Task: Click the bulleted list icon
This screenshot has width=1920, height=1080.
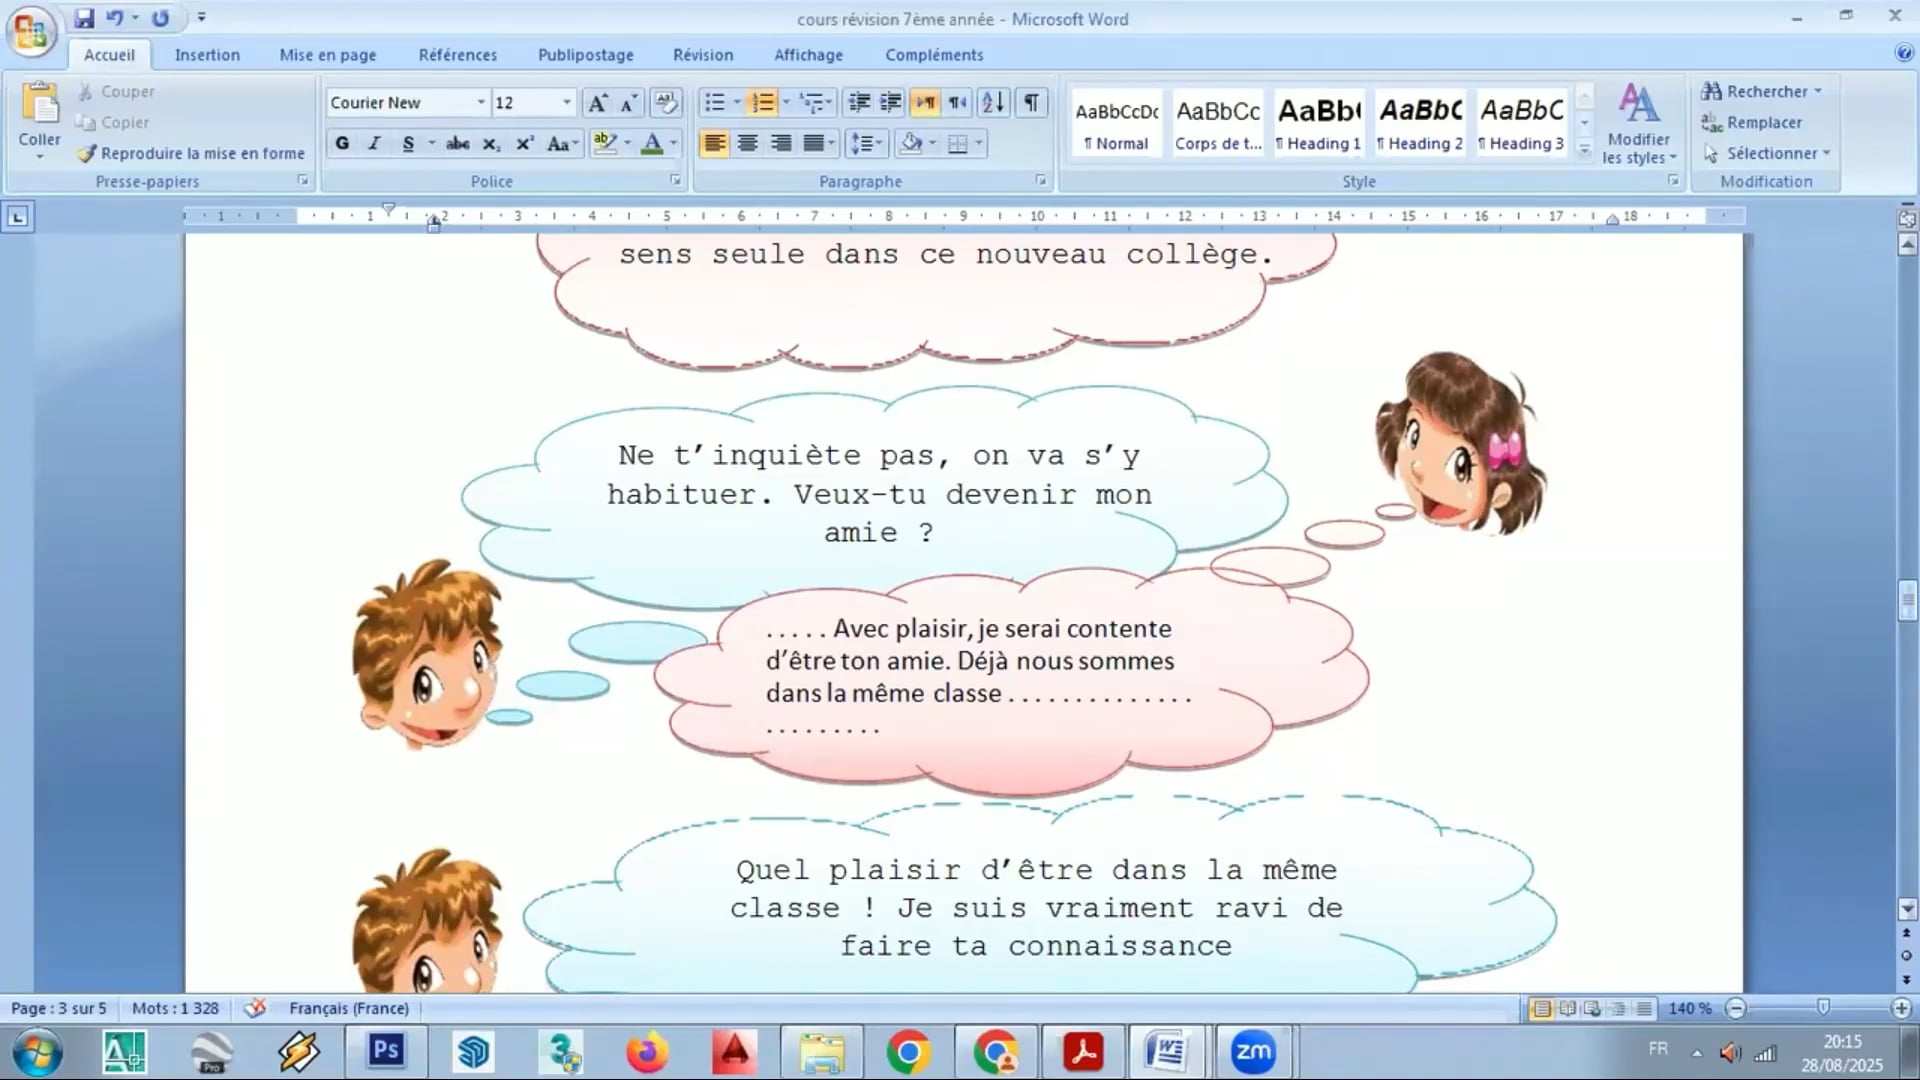Action: point(714,102)
